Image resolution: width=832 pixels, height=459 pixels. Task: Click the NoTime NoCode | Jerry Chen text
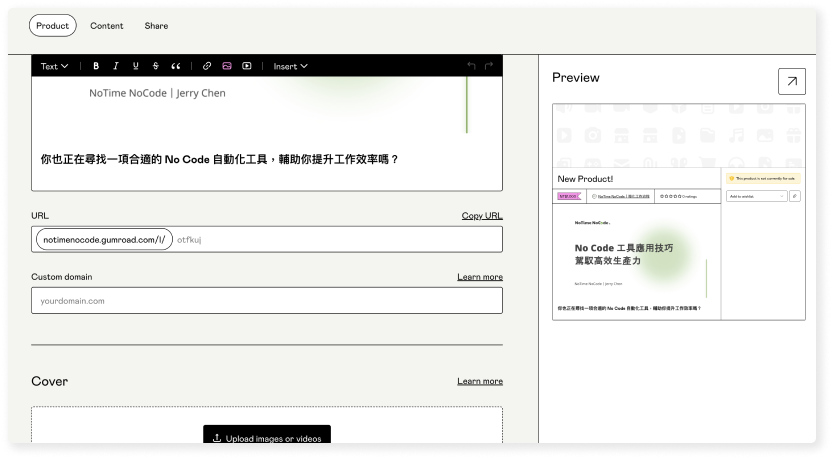pyautogui.click(x=157, y=93)
